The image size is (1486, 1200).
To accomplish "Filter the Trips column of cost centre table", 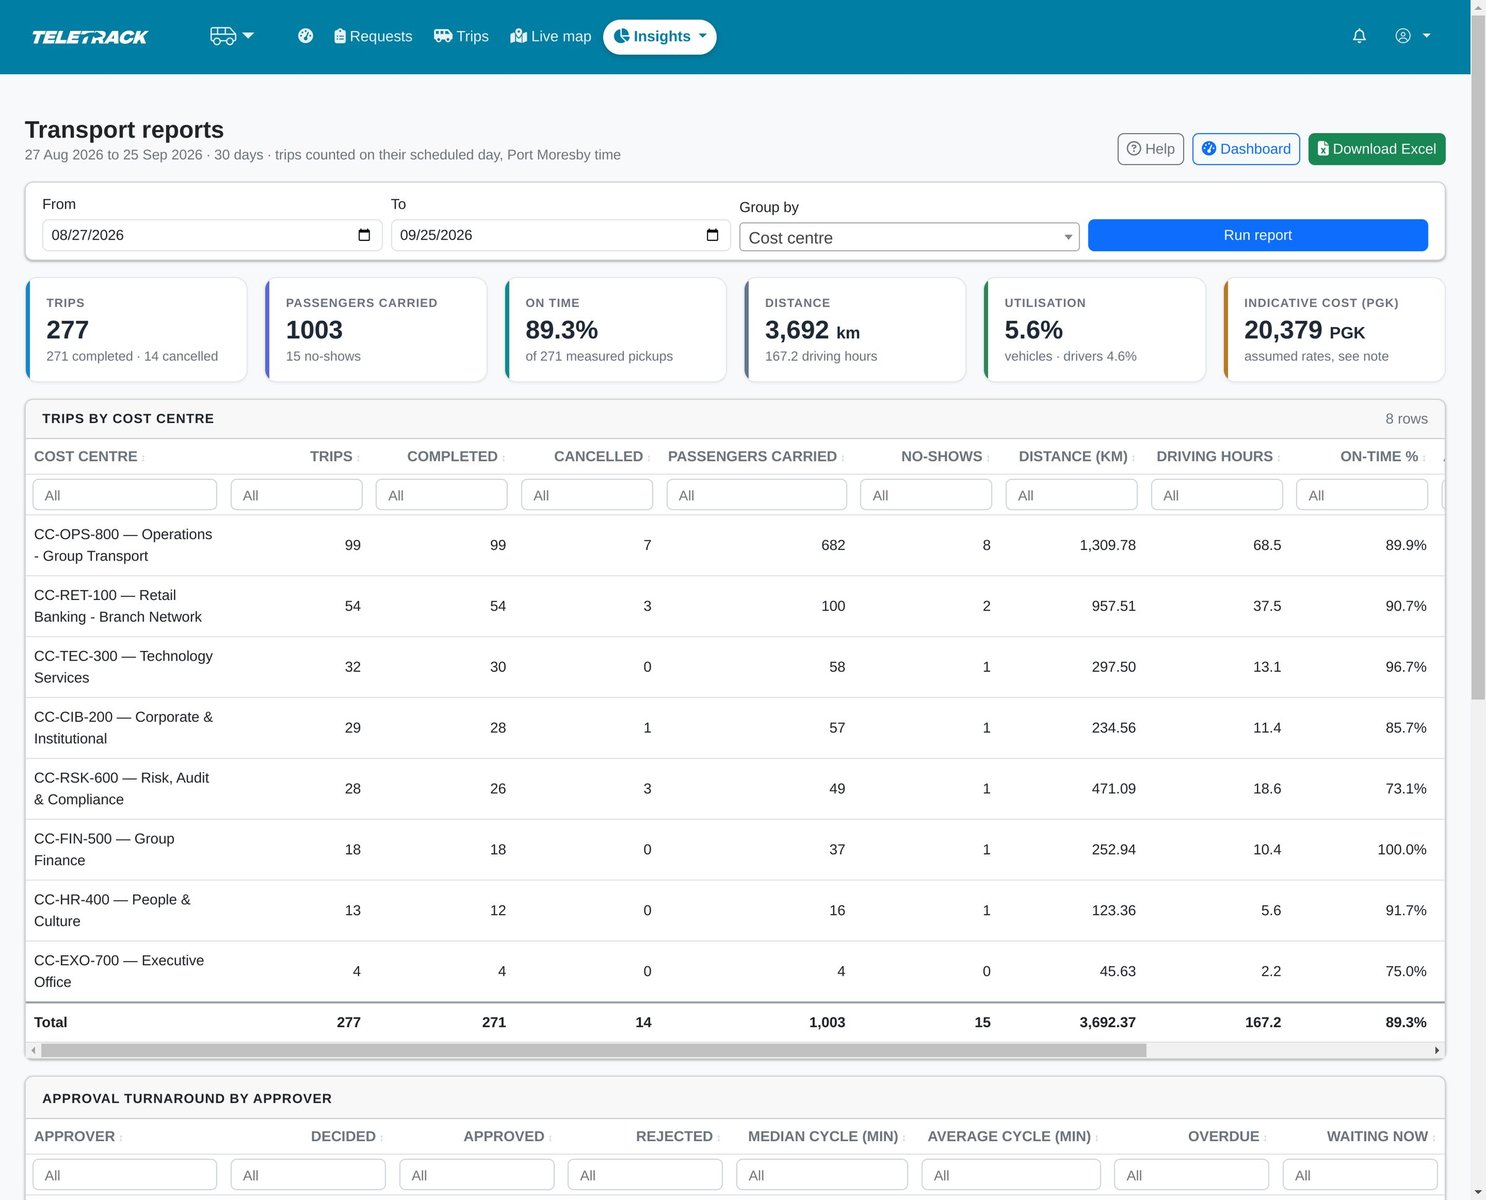I will point(297,495).
